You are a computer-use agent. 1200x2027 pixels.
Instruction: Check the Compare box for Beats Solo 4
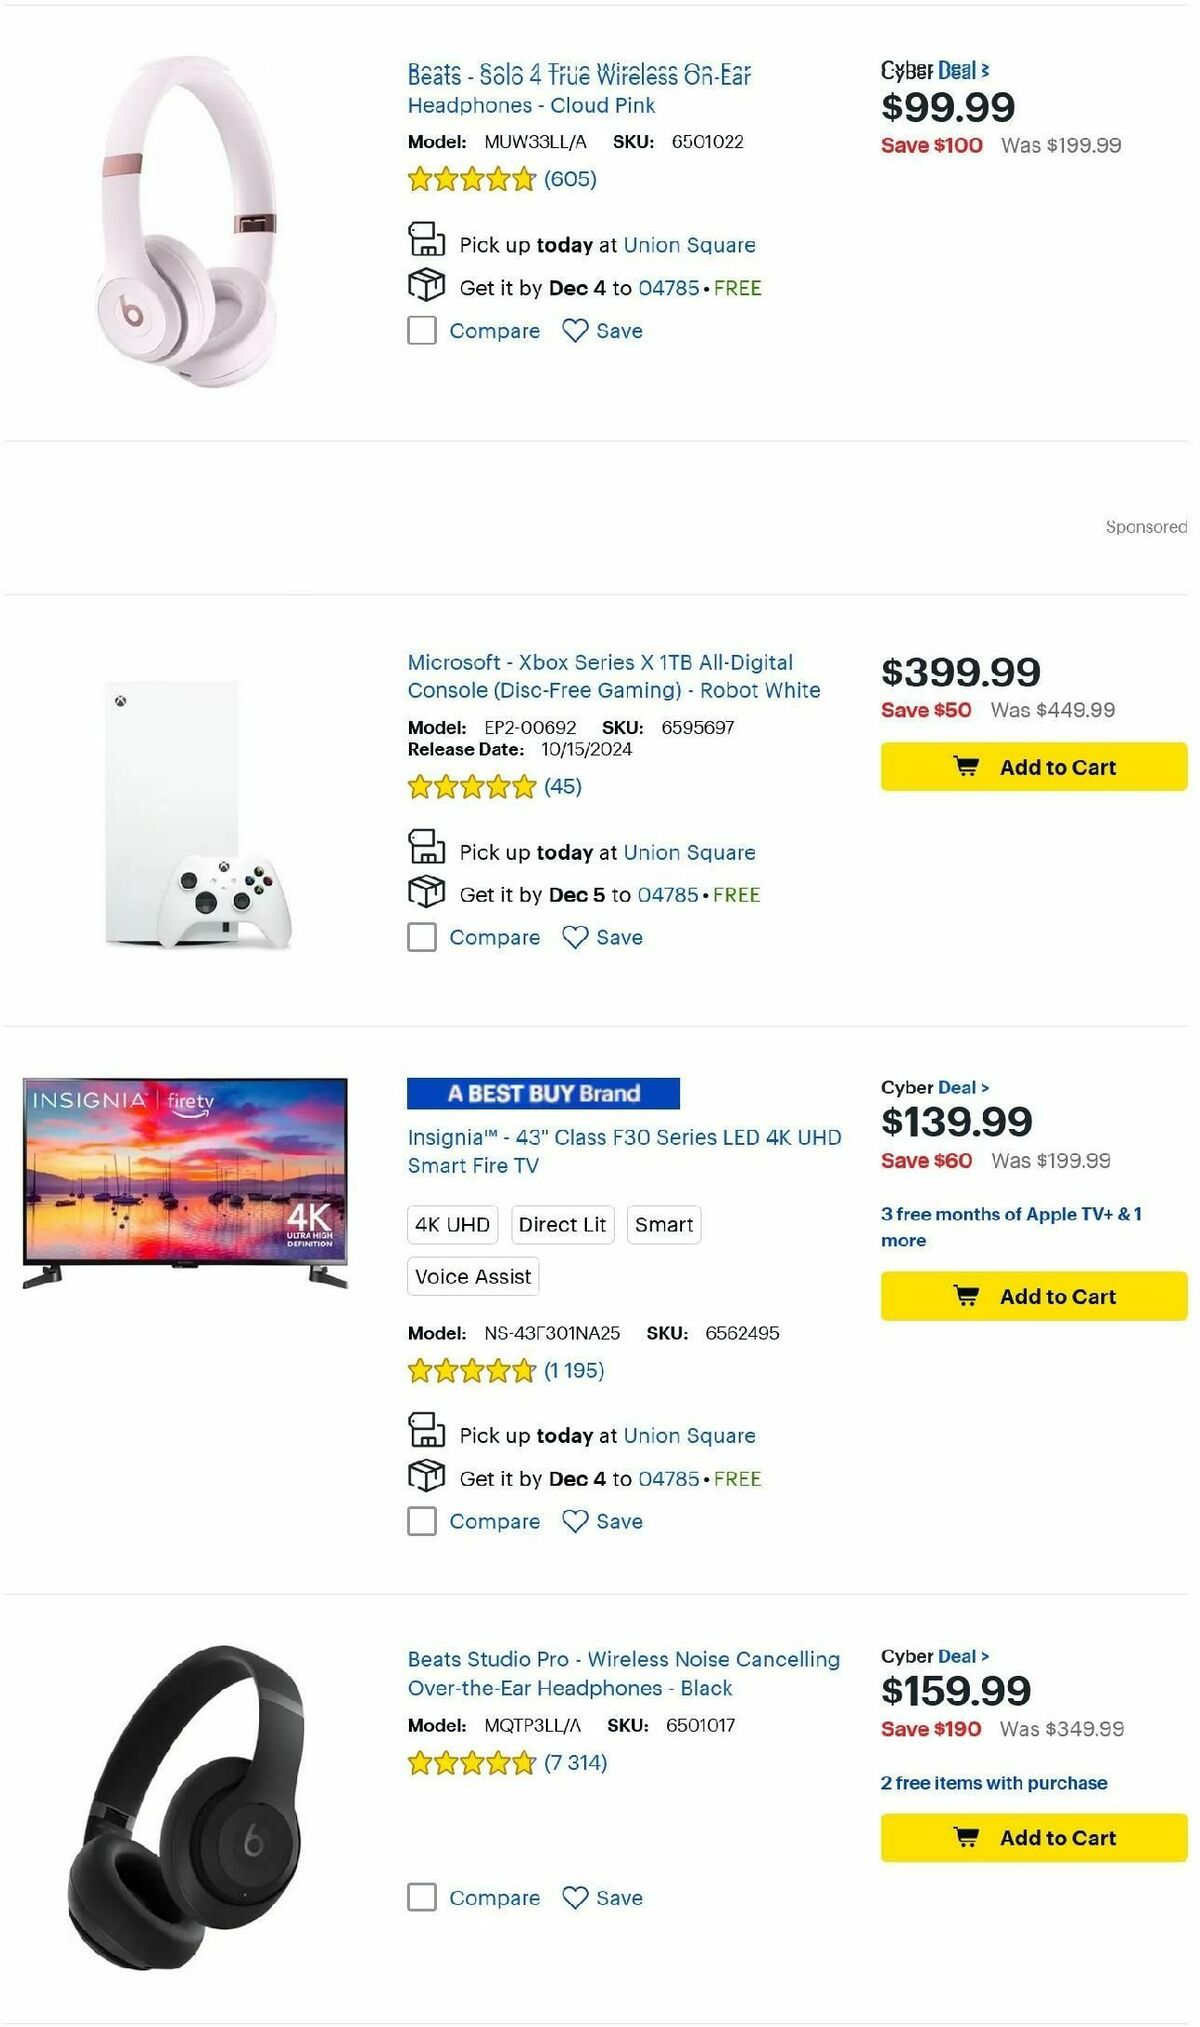[420, 330]
